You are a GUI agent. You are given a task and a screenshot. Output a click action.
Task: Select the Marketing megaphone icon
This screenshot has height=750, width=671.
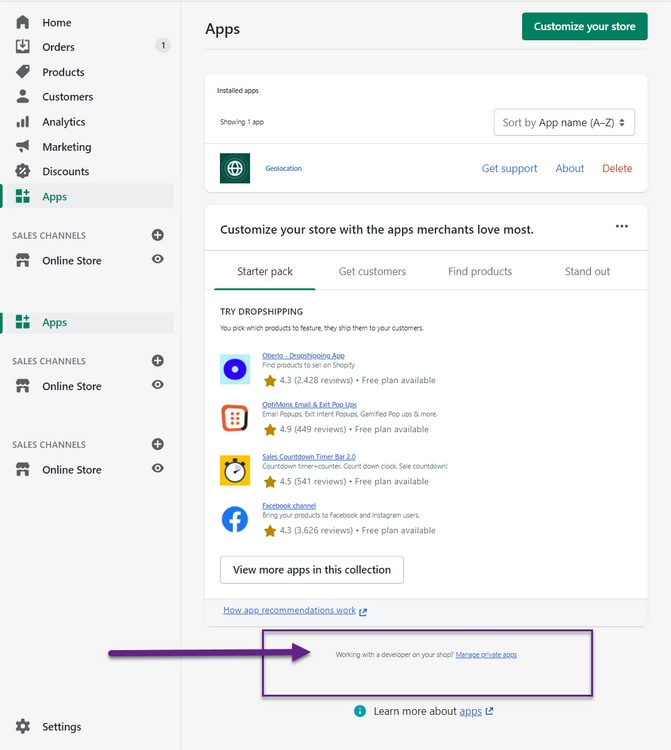click(22, 146)
